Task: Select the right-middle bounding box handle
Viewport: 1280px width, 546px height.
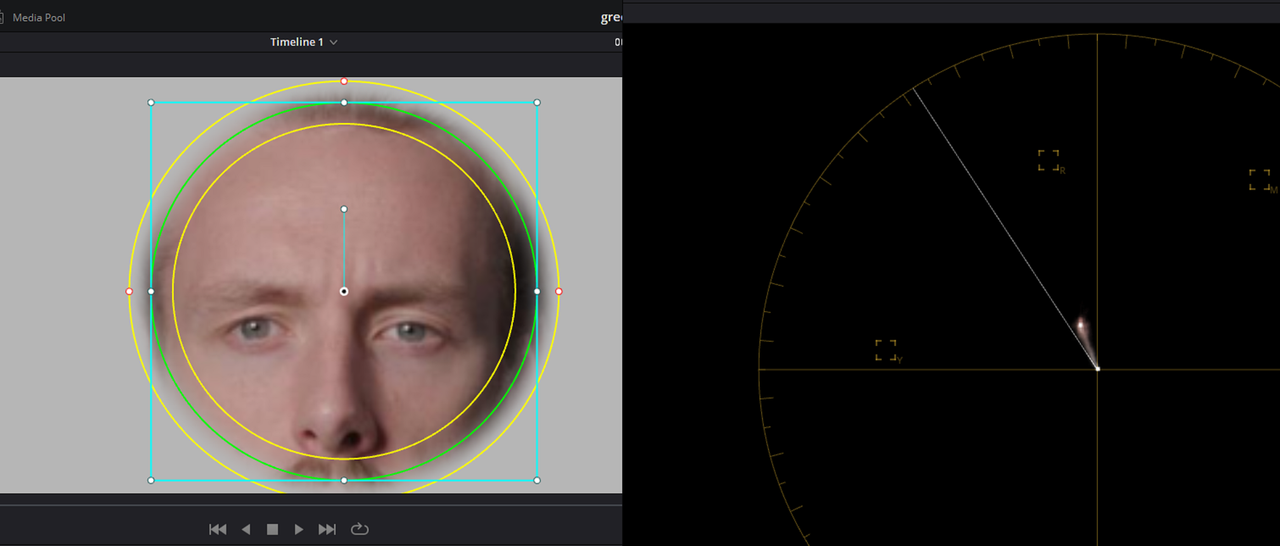Action: tap(537, 291)
